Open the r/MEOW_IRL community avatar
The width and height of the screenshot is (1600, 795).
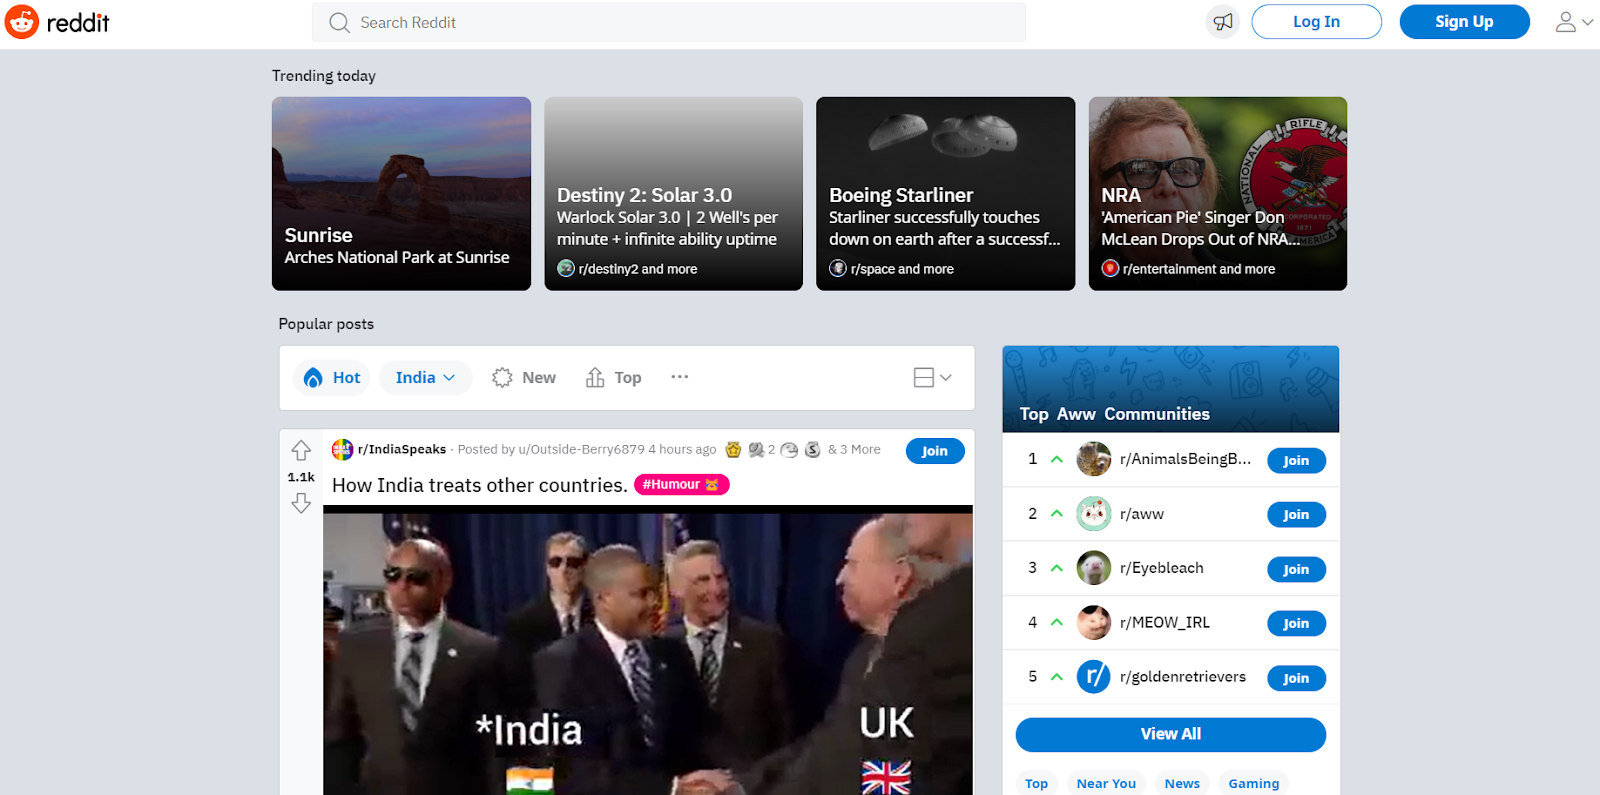point(1094,622)
